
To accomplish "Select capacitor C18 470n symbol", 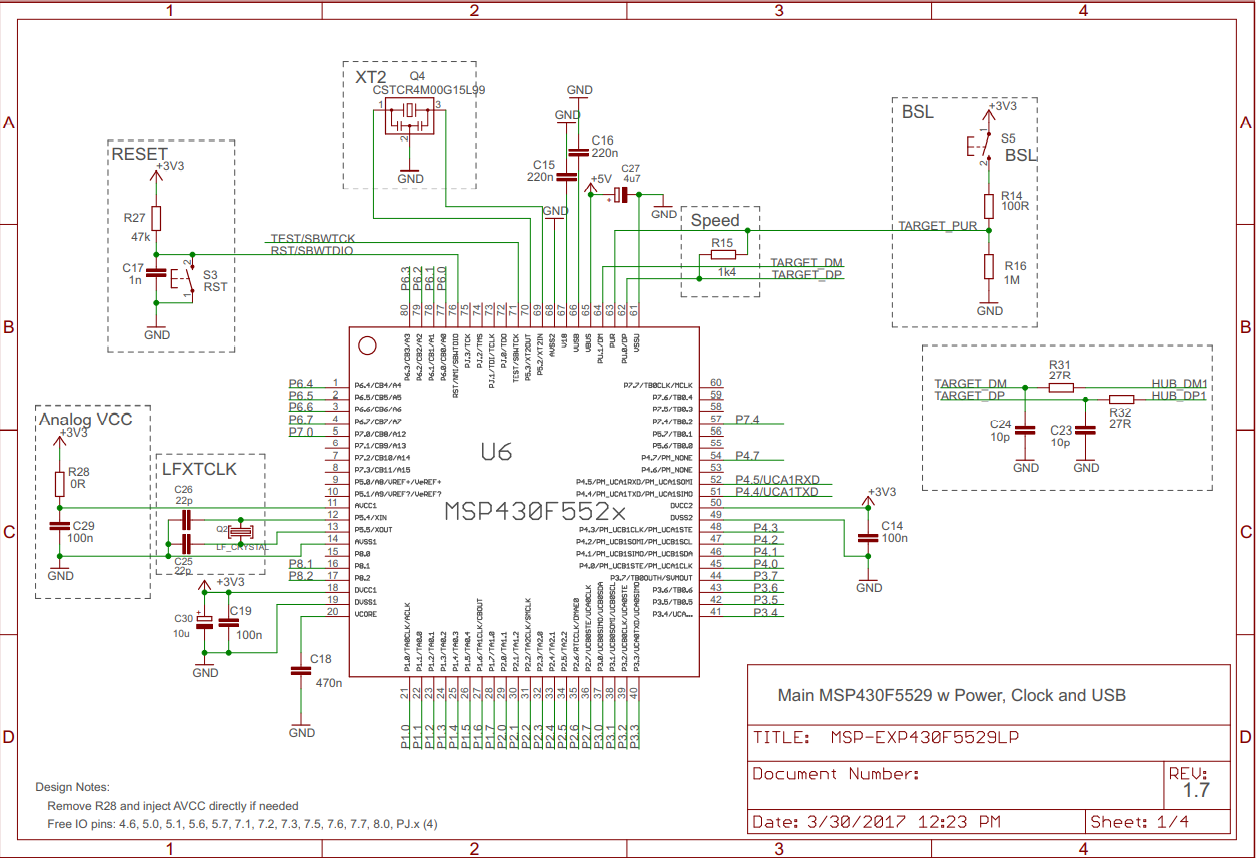I will point(300,672).
